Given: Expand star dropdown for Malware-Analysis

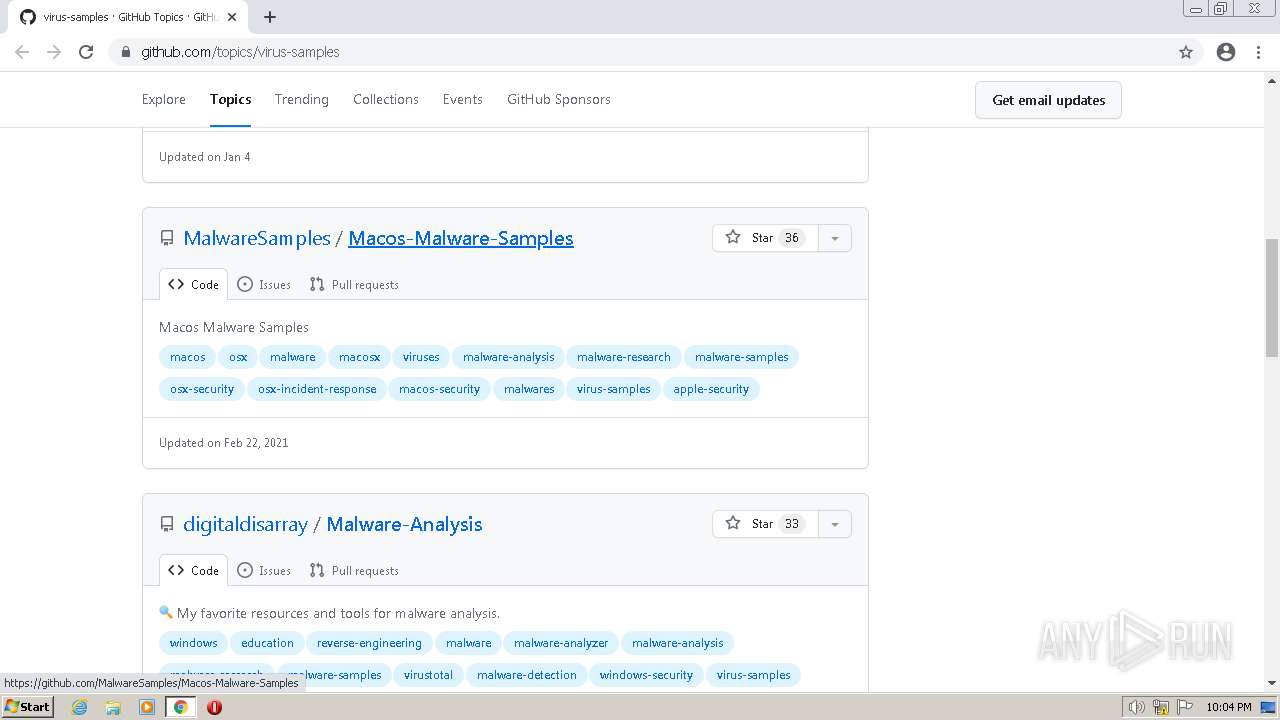Looking at the screenshot, I should (835, 524).
